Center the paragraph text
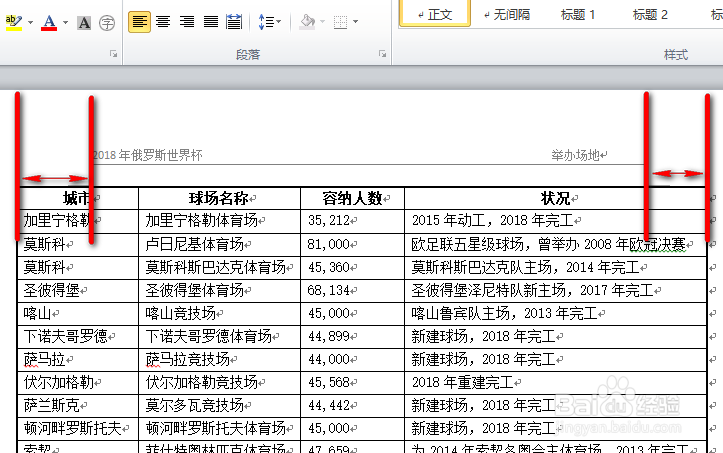Image resolution: width=723 pixels, height=453 pixels. click(x=163, y=22)
